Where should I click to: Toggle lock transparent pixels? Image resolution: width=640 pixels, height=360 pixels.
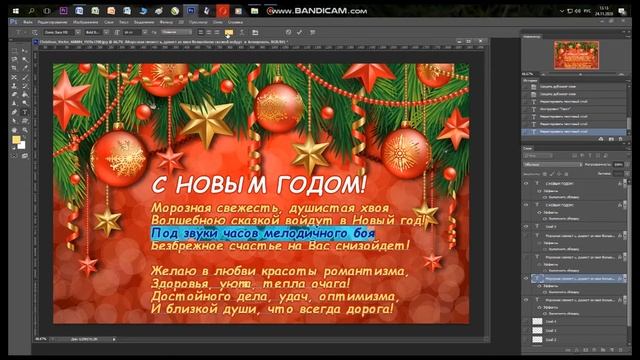(544, 174)
